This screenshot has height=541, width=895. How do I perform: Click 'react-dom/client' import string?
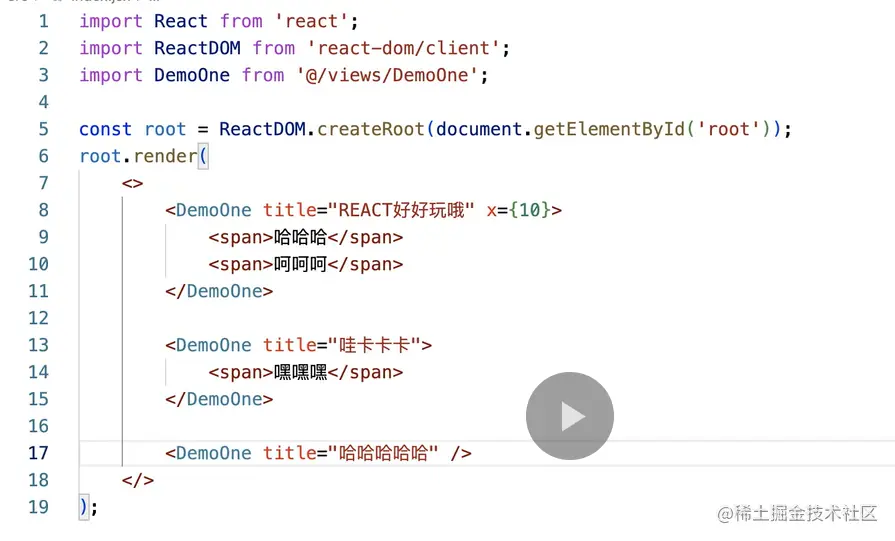[404, 49]
